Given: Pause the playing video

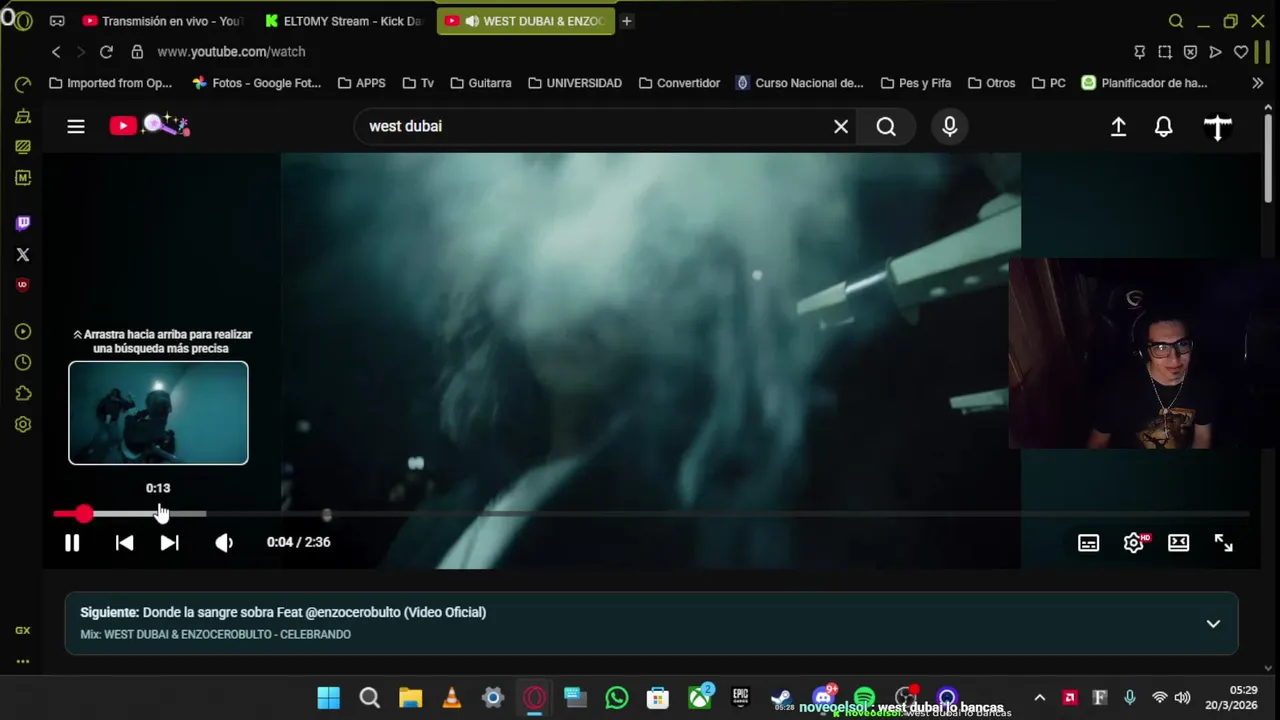Looking at the screenshot, I should 72,542.
